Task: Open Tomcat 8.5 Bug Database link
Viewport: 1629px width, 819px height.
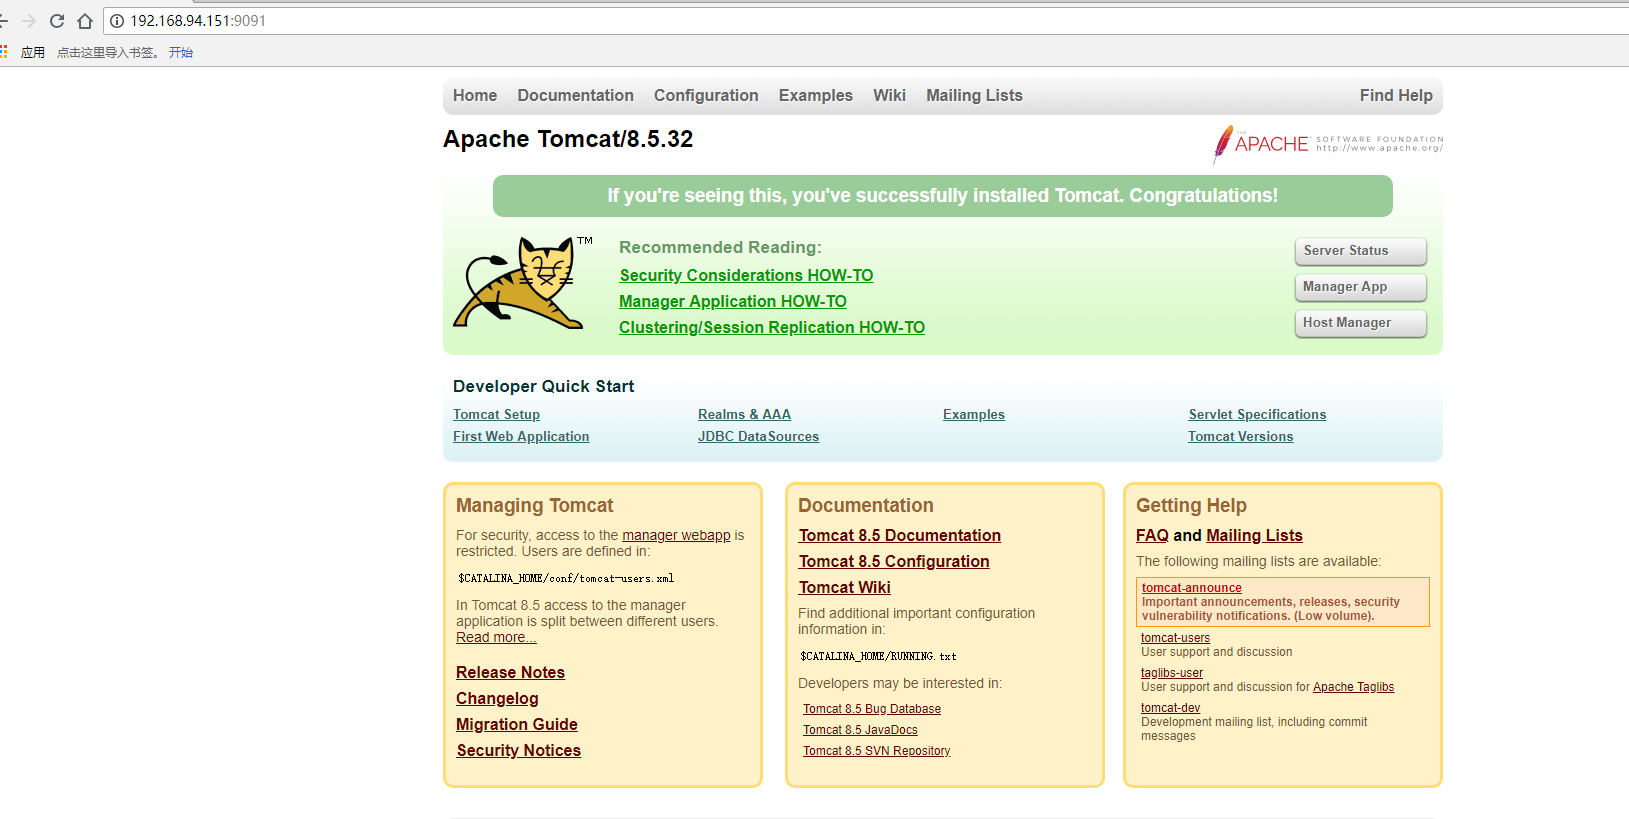Action: pos(872,709)
